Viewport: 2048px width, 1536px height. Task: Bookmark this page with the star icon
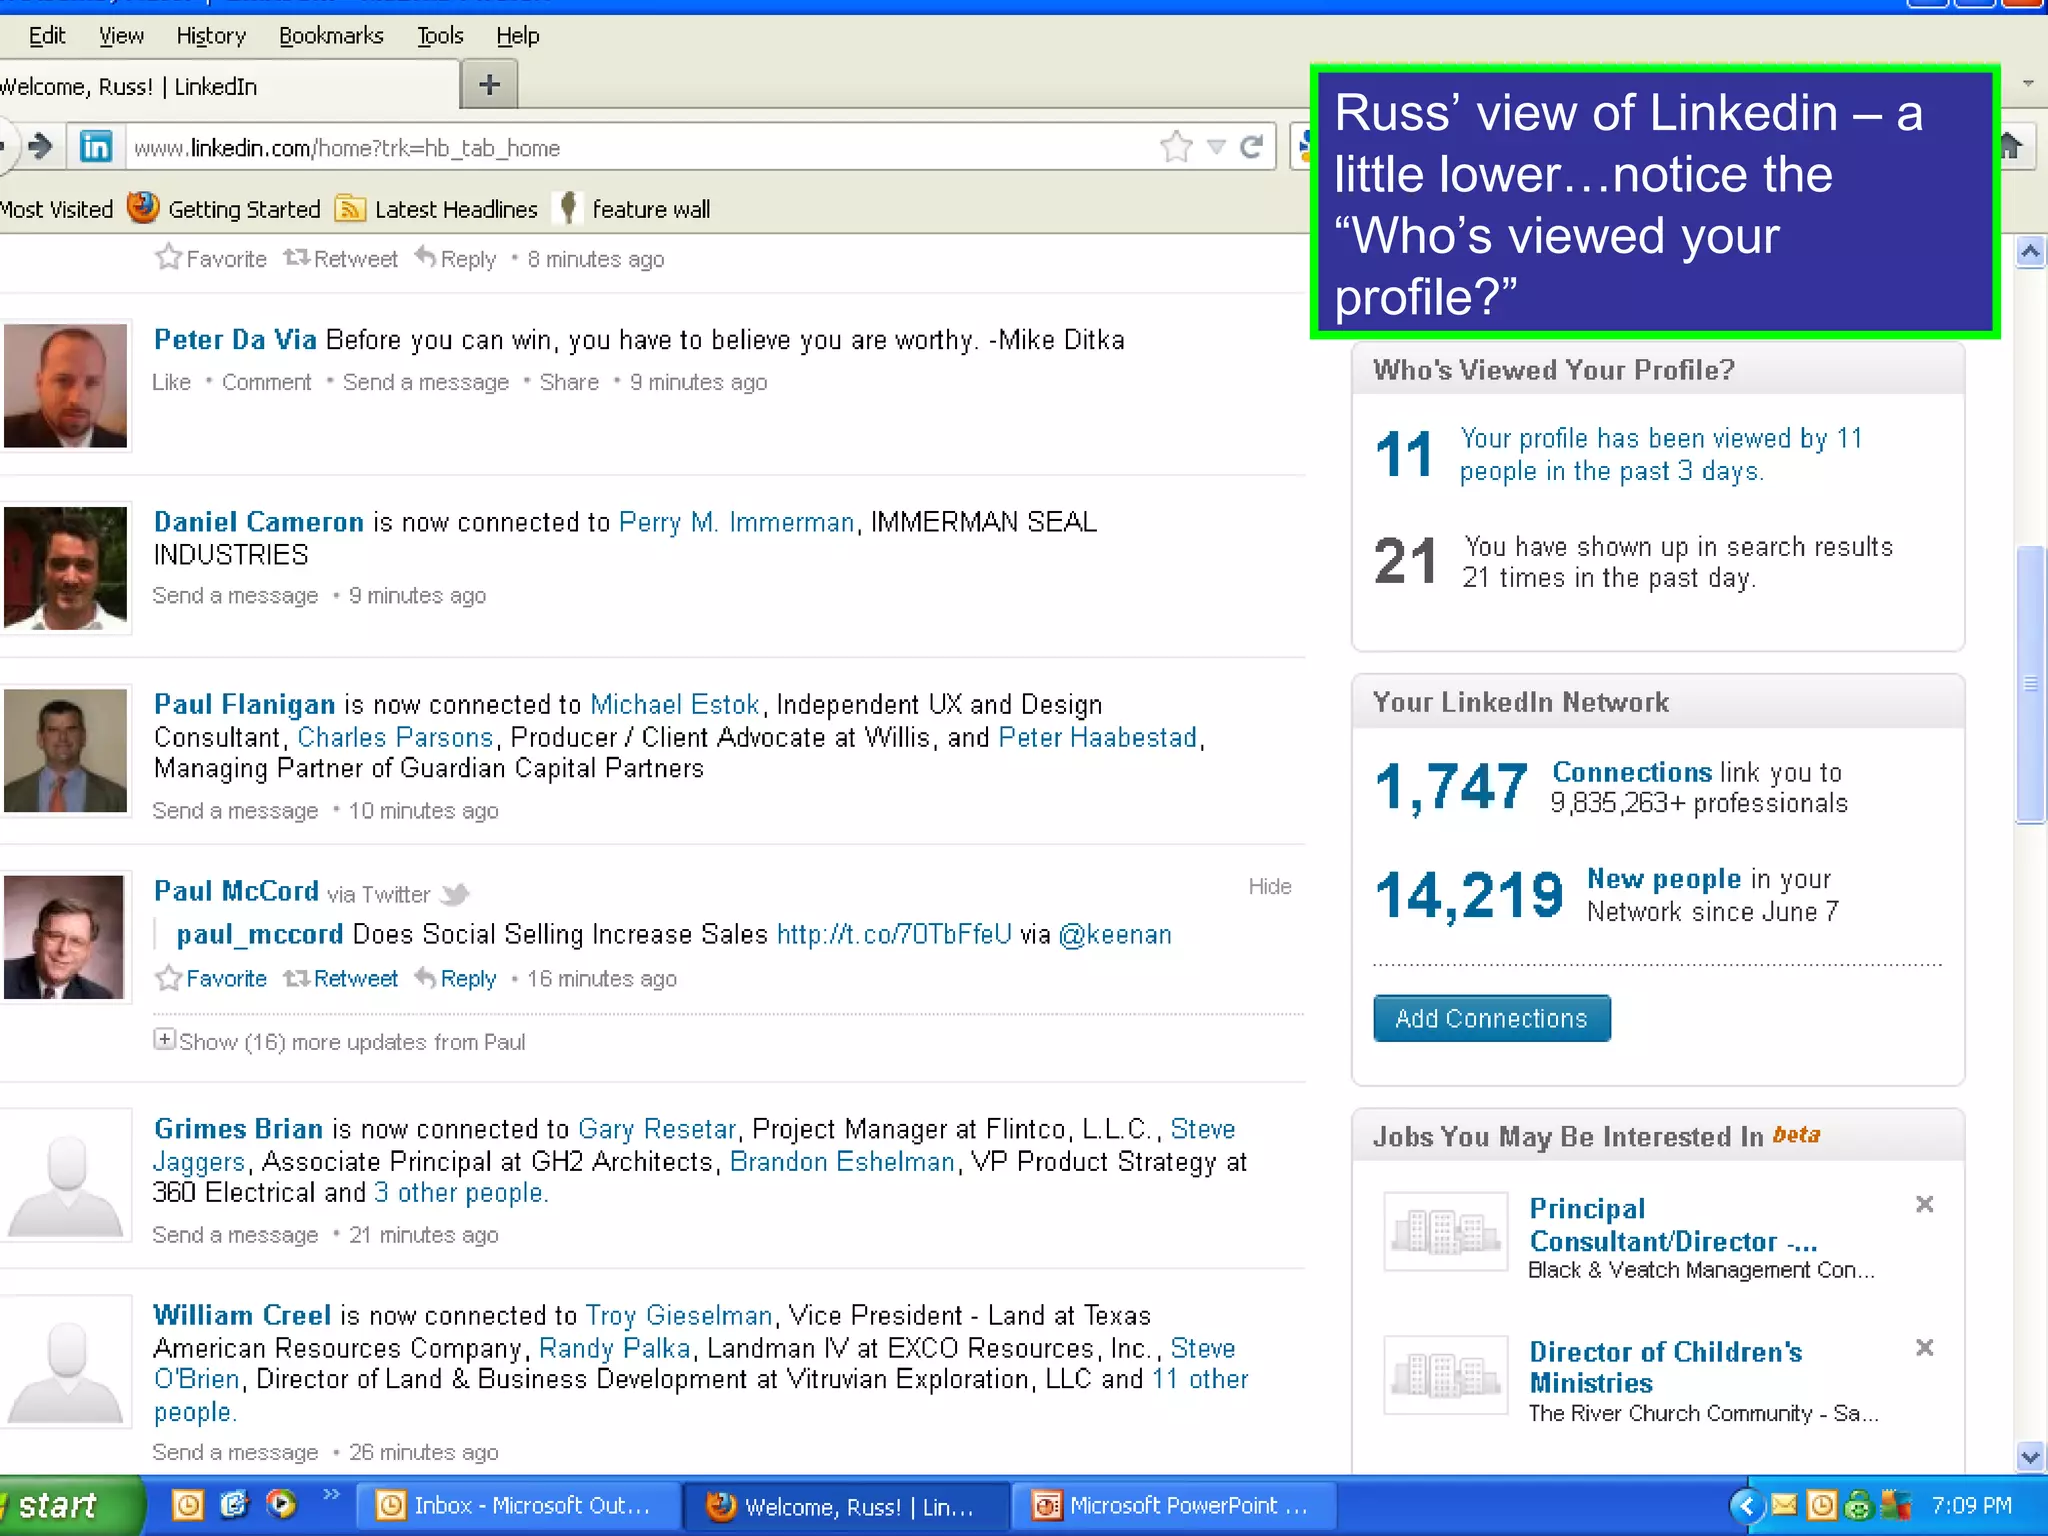pyautogui.click(x=1176, y=147)
